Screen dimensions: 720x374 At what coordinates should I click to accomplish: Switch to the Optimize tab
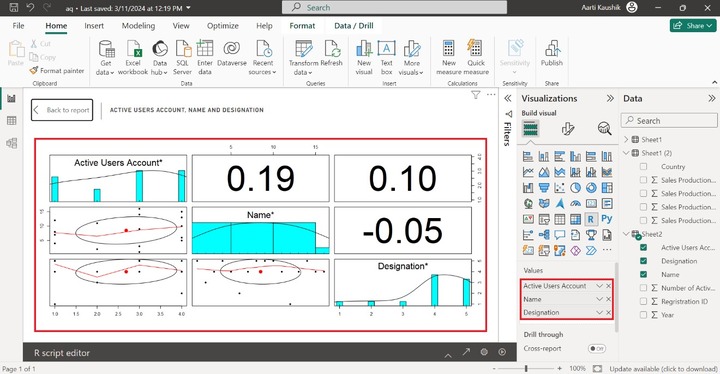(223, 26)
